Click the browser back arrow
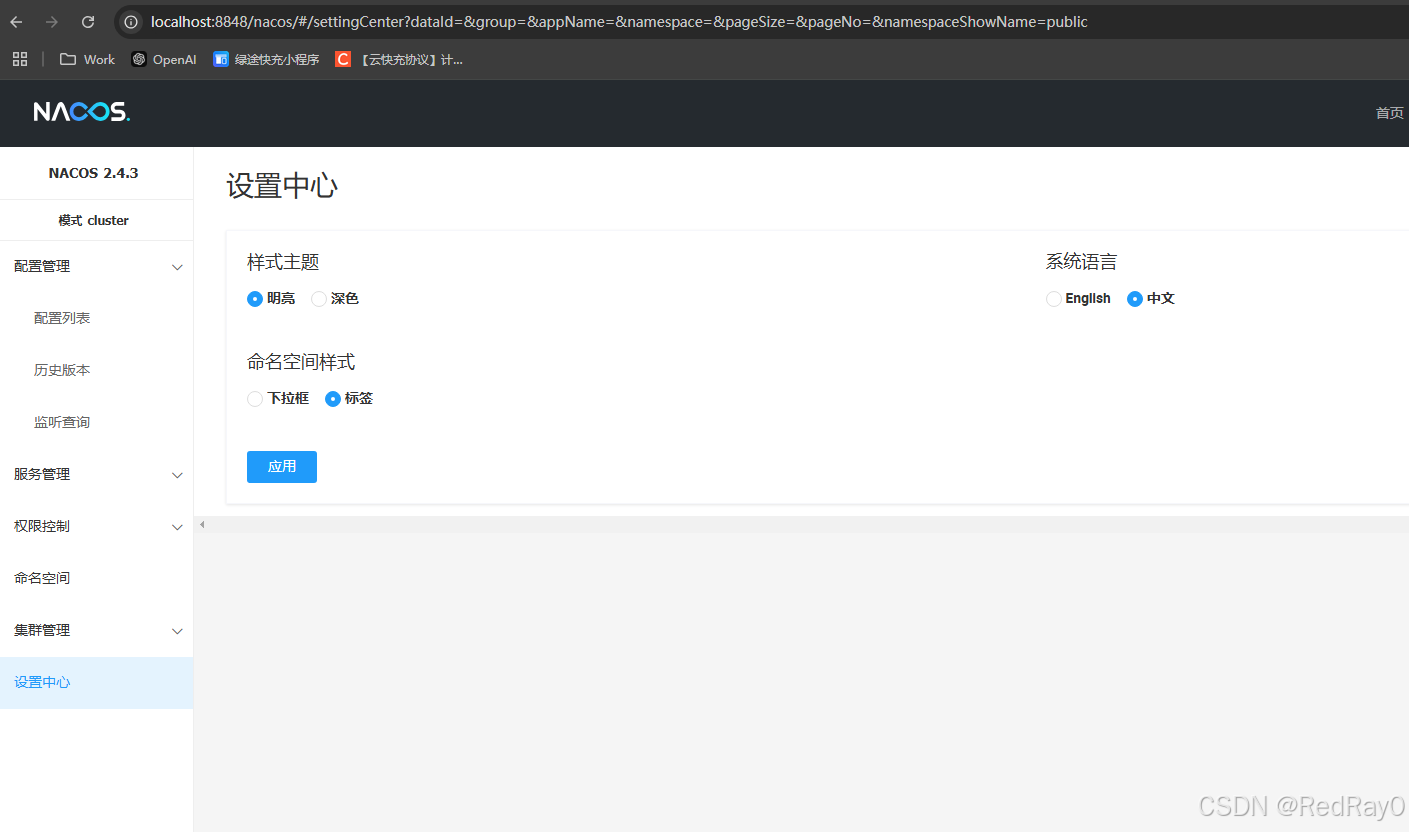Viewport: 1409px width, 832px height. (x=16, y=21)
